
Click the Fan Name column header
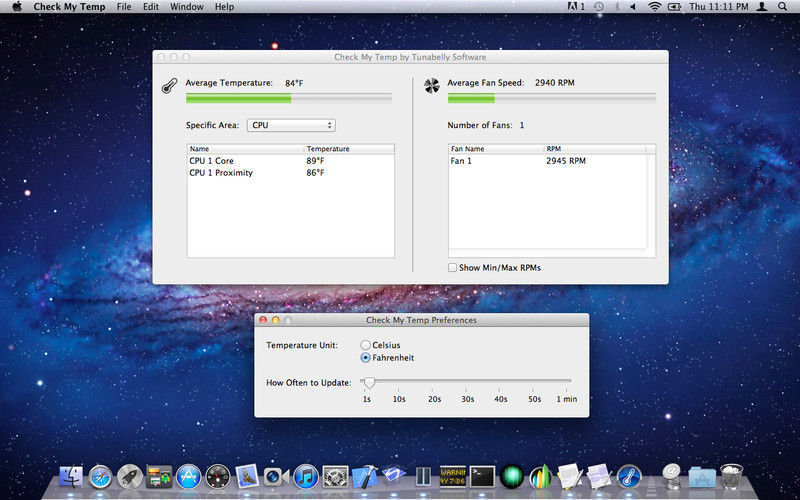[496, 149]
